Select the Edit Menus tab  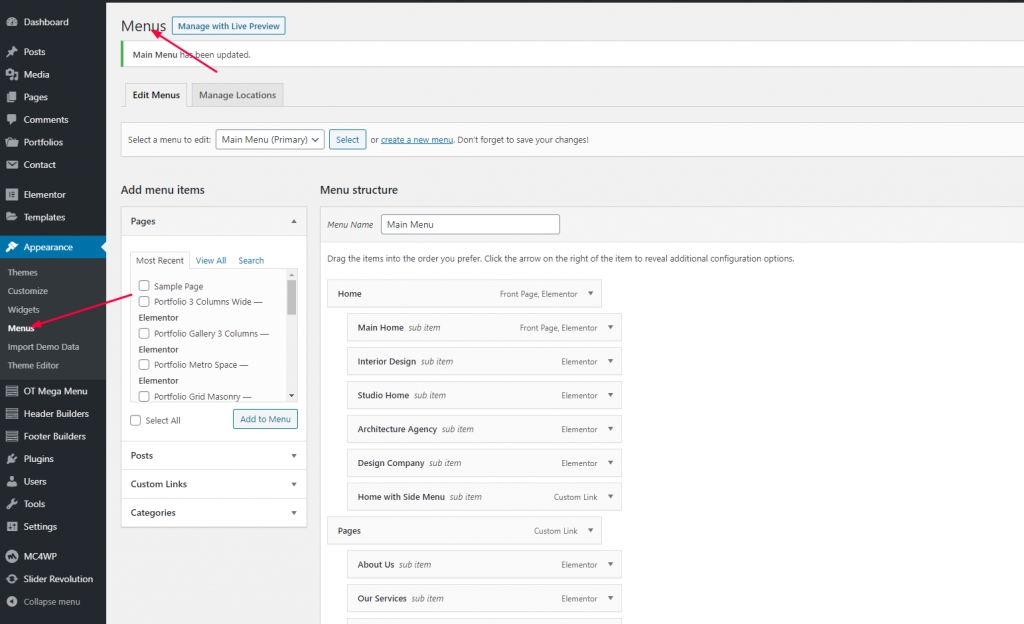(x=156, y=95)
